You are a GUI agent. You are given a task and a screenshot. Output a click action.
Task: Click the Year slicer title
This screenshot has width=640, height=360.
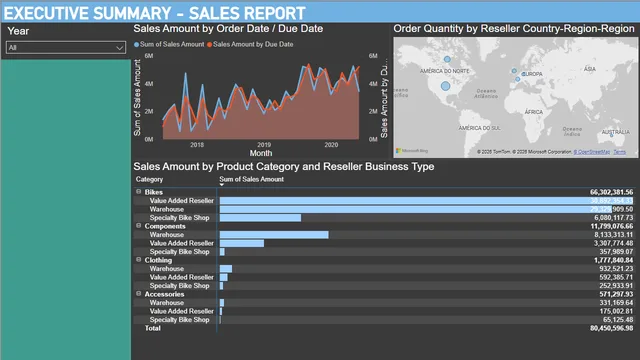[x=18, y=31]
